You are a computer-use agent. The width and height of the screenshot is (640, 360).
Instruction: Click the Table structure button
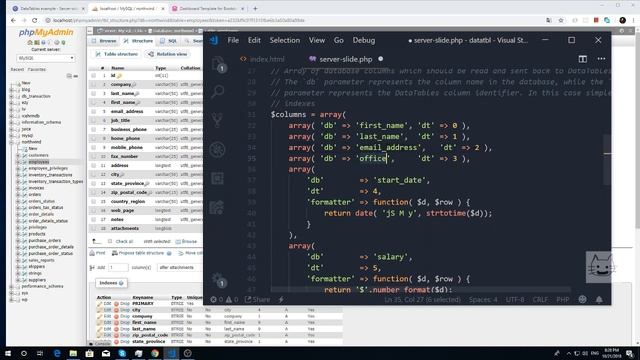click(117, 54)
